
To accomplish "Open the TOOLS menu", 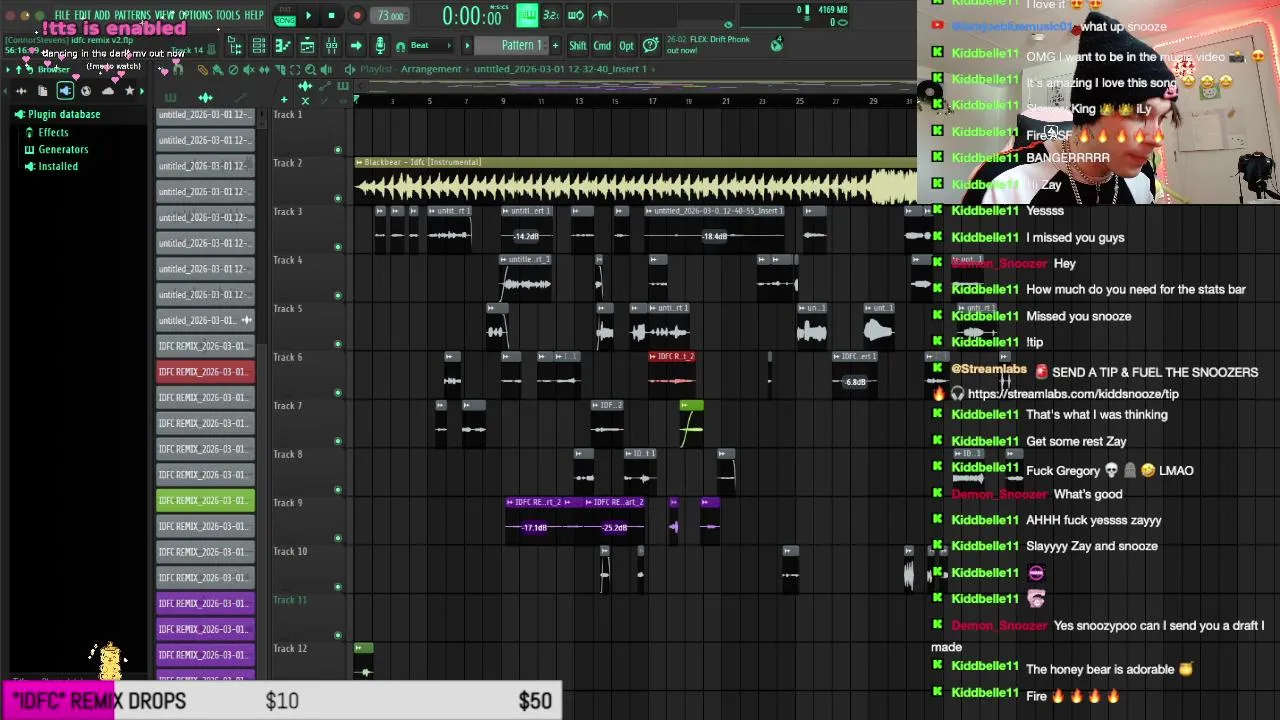I will (x=228, y=15).
